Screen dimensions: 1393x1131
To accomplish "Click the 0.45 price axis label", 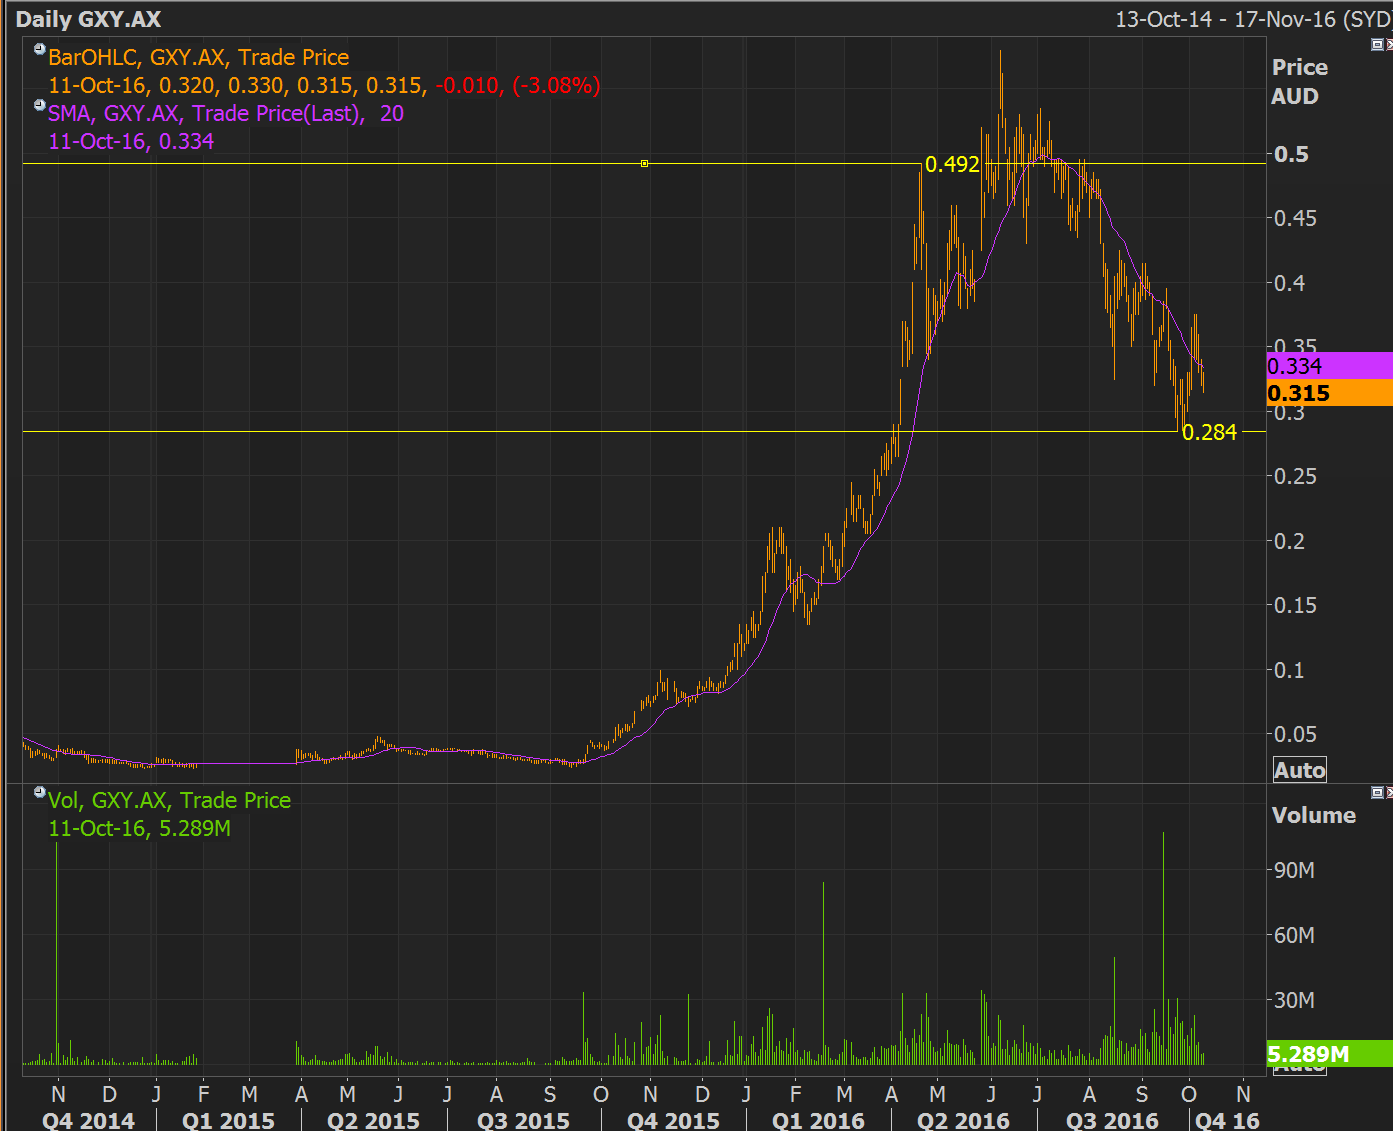I will pos(1295,218).
